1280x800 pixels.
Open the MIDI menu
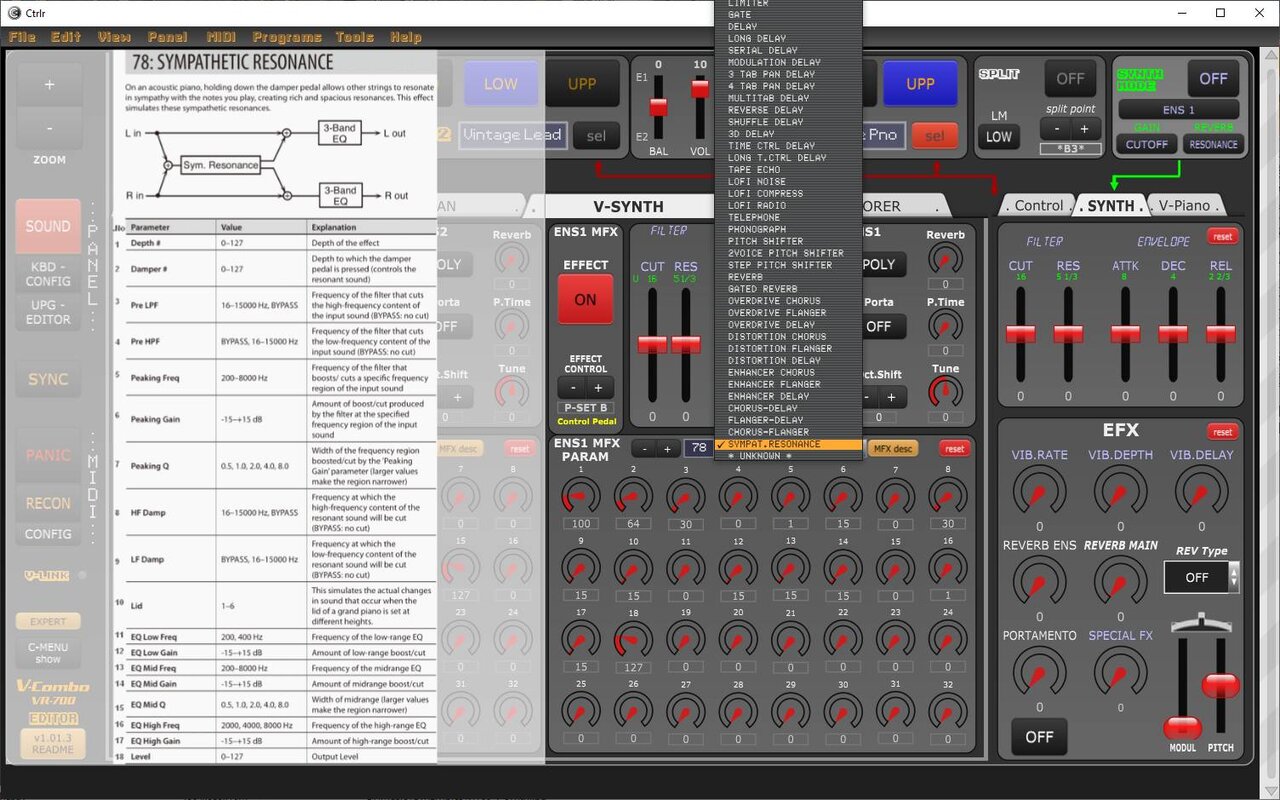(221, 37)
